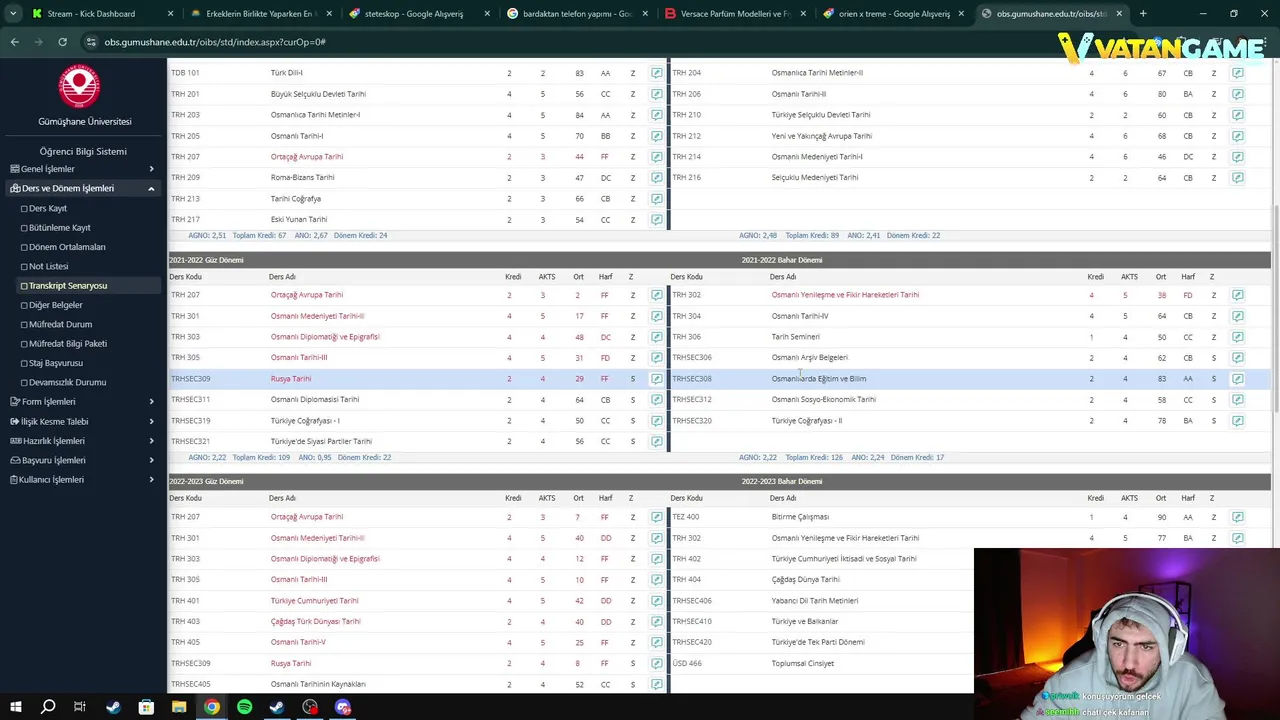Open Staj Başvurusu menu item
This screenshot has height=720, width=1280.
tap(55, 363)
